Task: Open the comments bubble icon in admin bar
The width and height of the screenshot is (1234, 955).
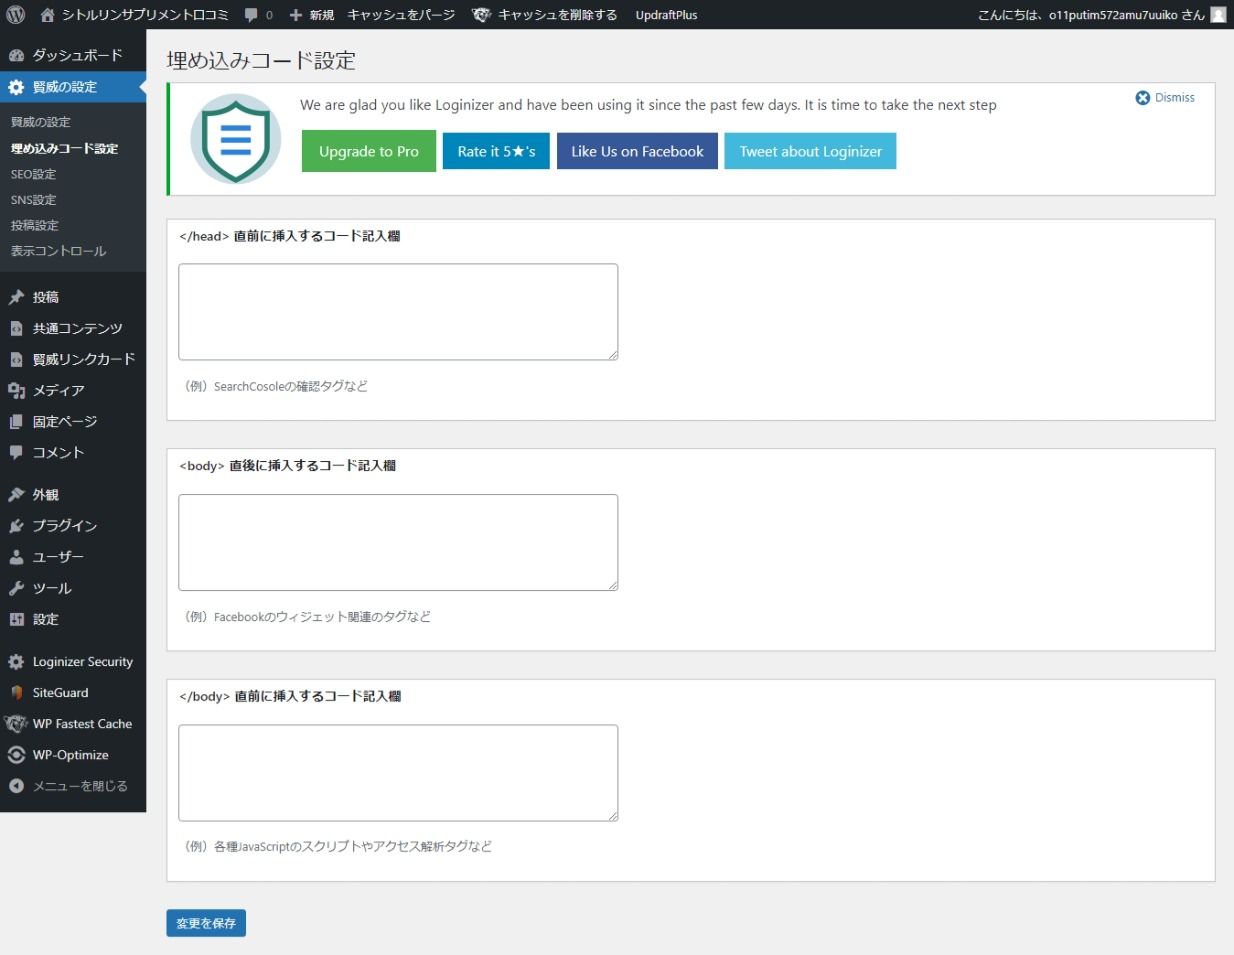Action: (251, 15)
